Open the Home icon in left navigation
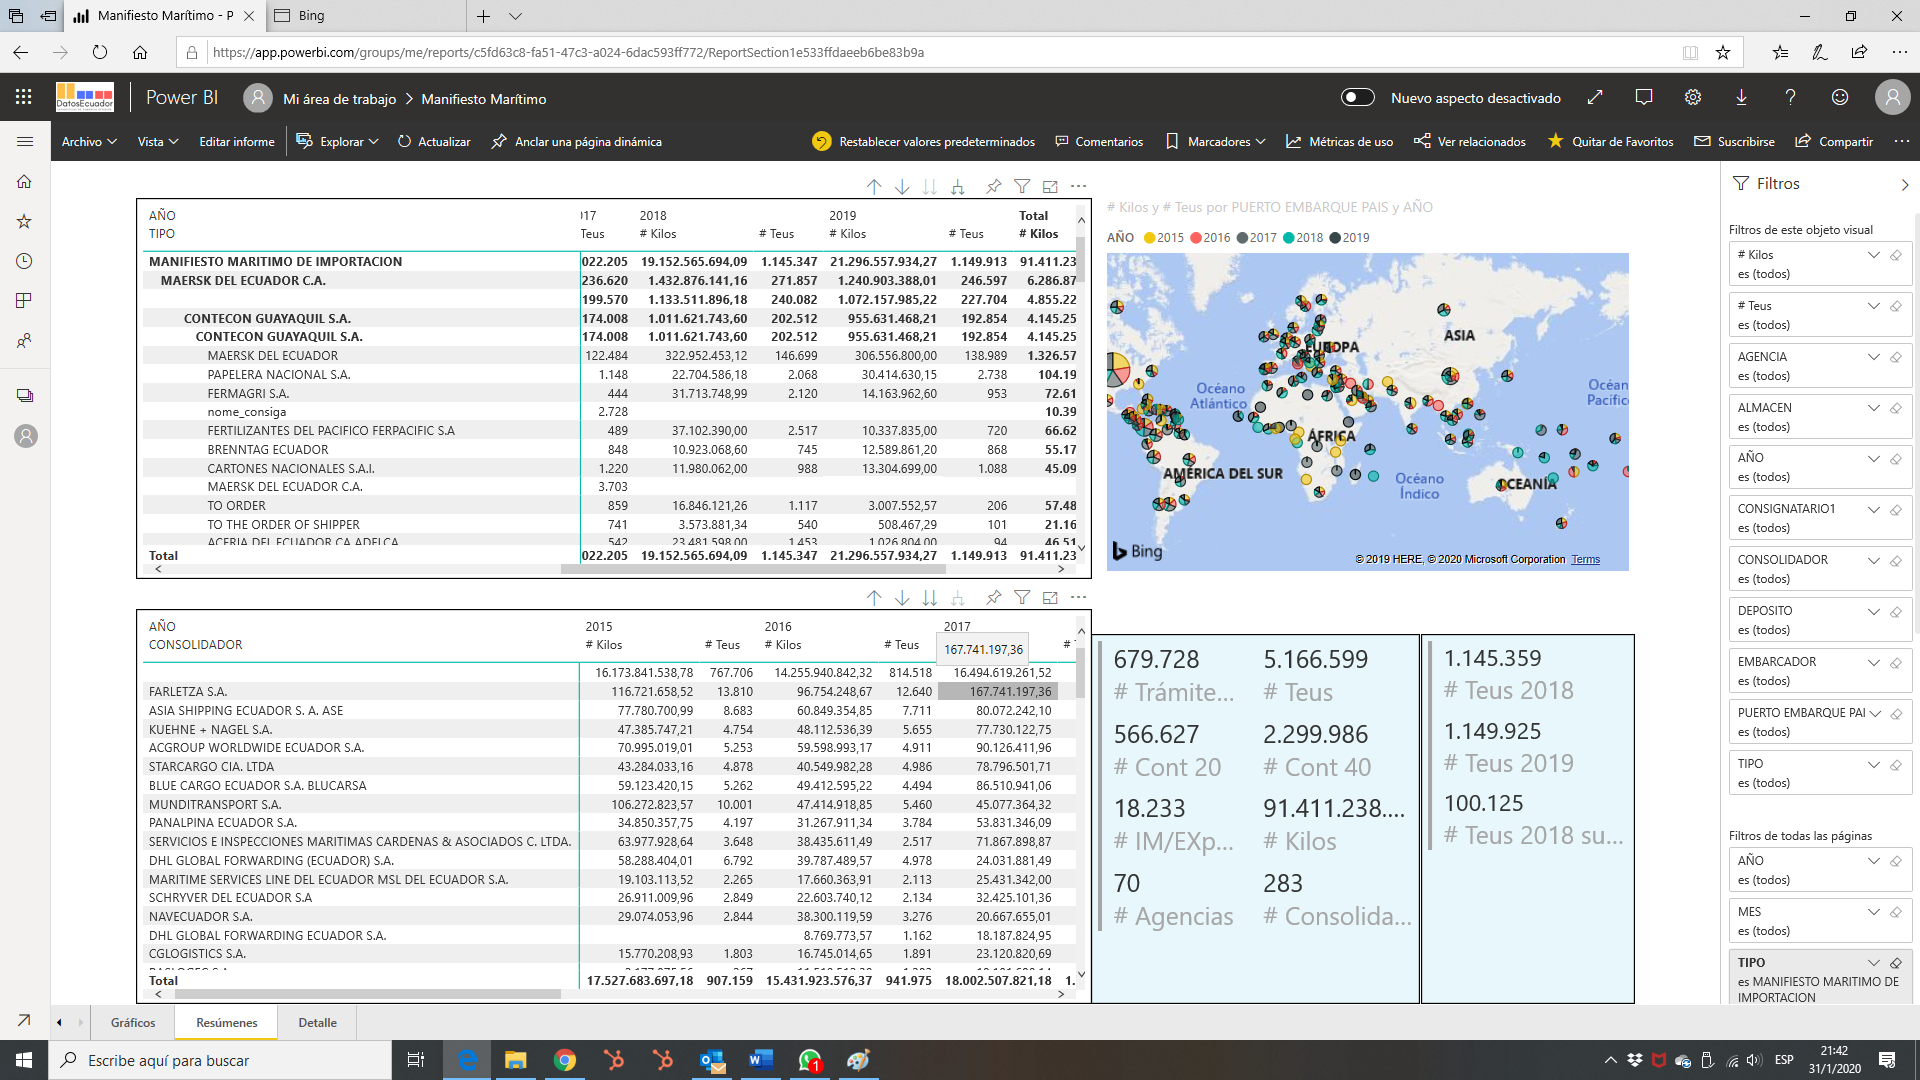 24,181
